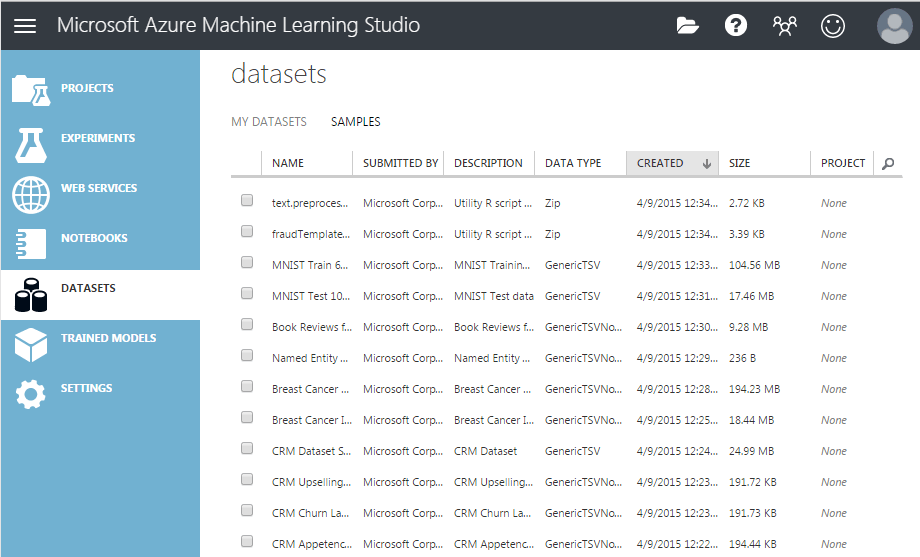Check the fraudTemplate... dataset checkbox
Screen dimensions: 920x557
click(247, 231)
